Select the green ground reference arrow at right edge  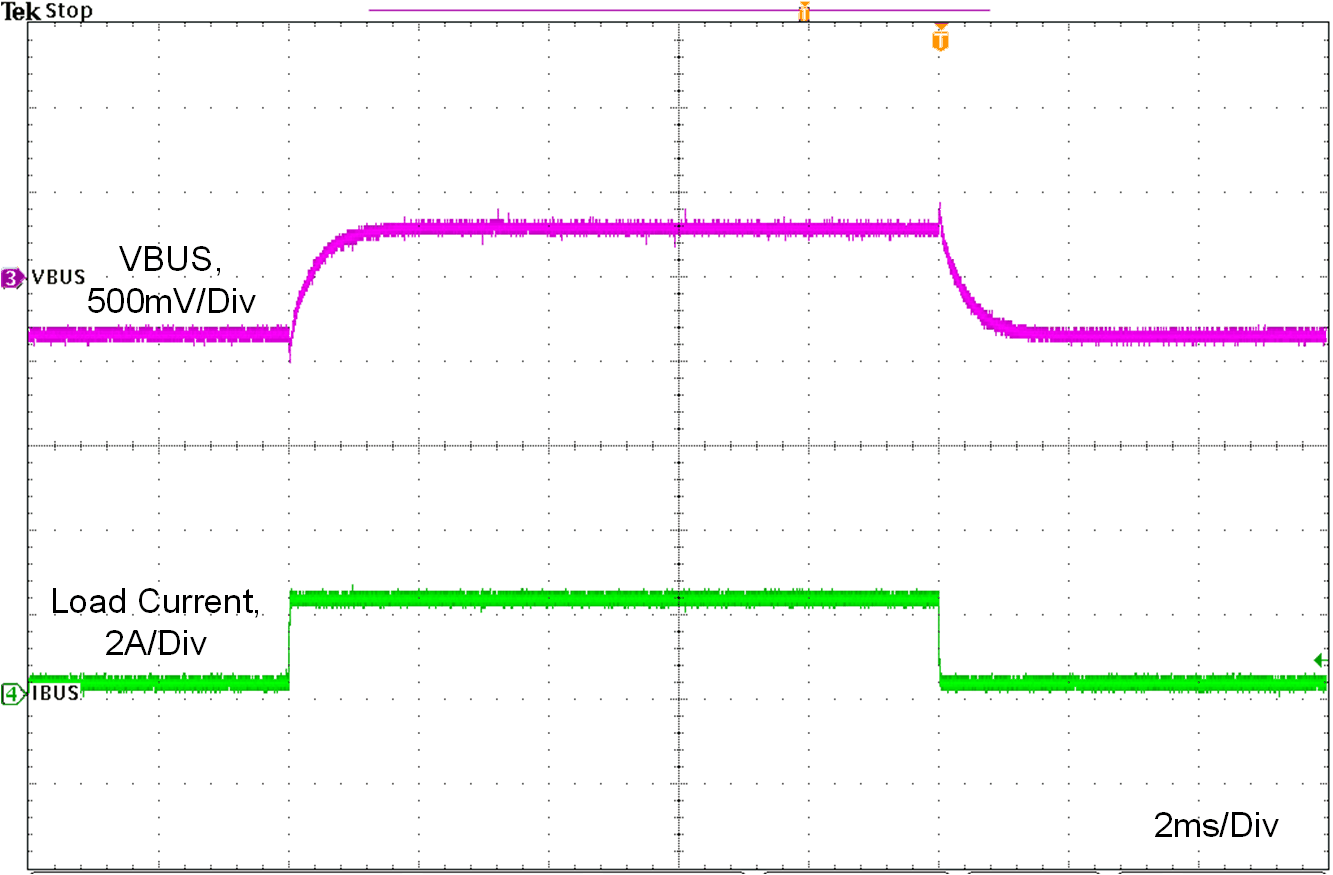pyautogui.click(x=1322, y=660)
